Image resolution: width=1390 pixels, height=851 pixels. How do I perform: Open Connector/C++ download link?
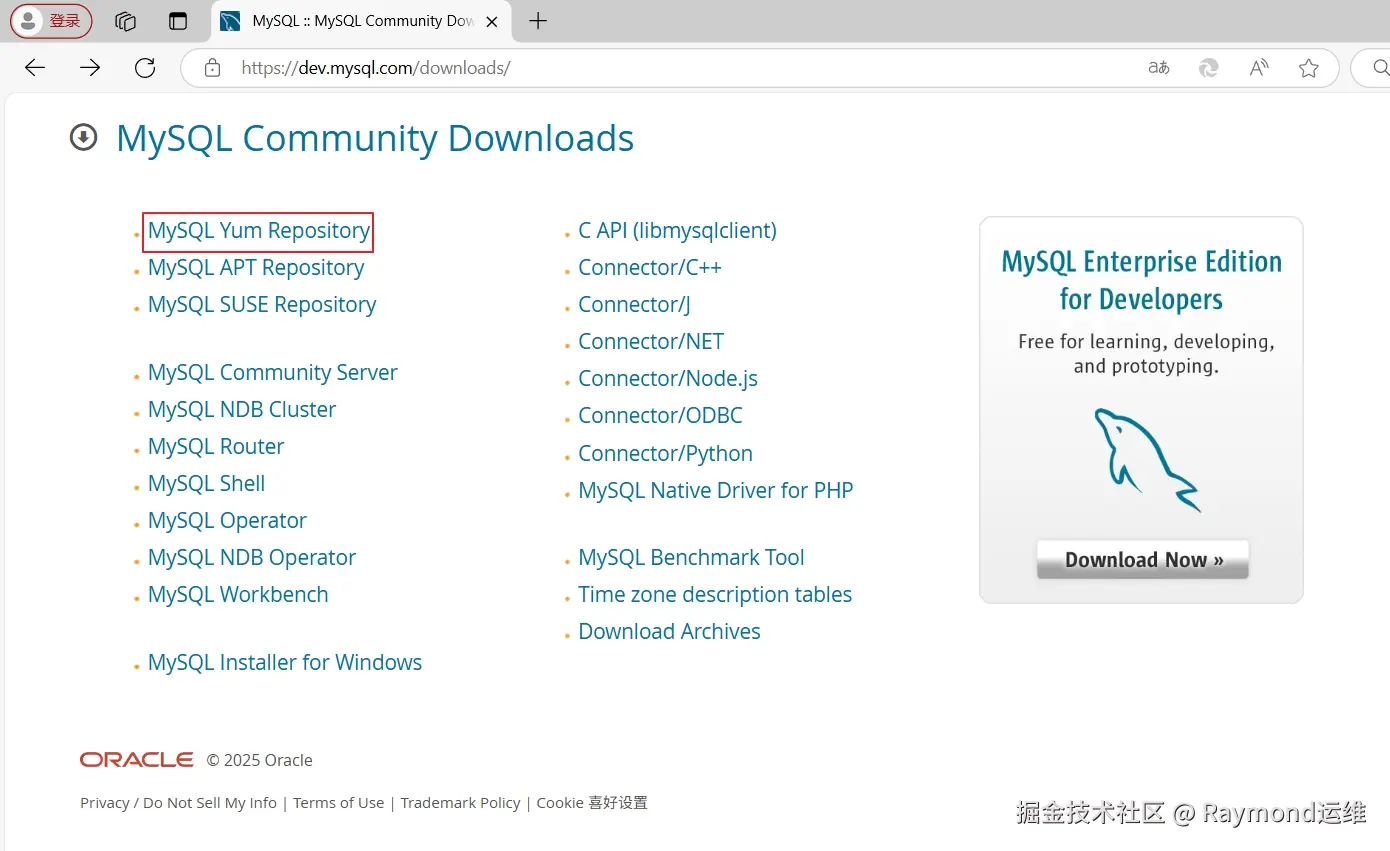650,268
